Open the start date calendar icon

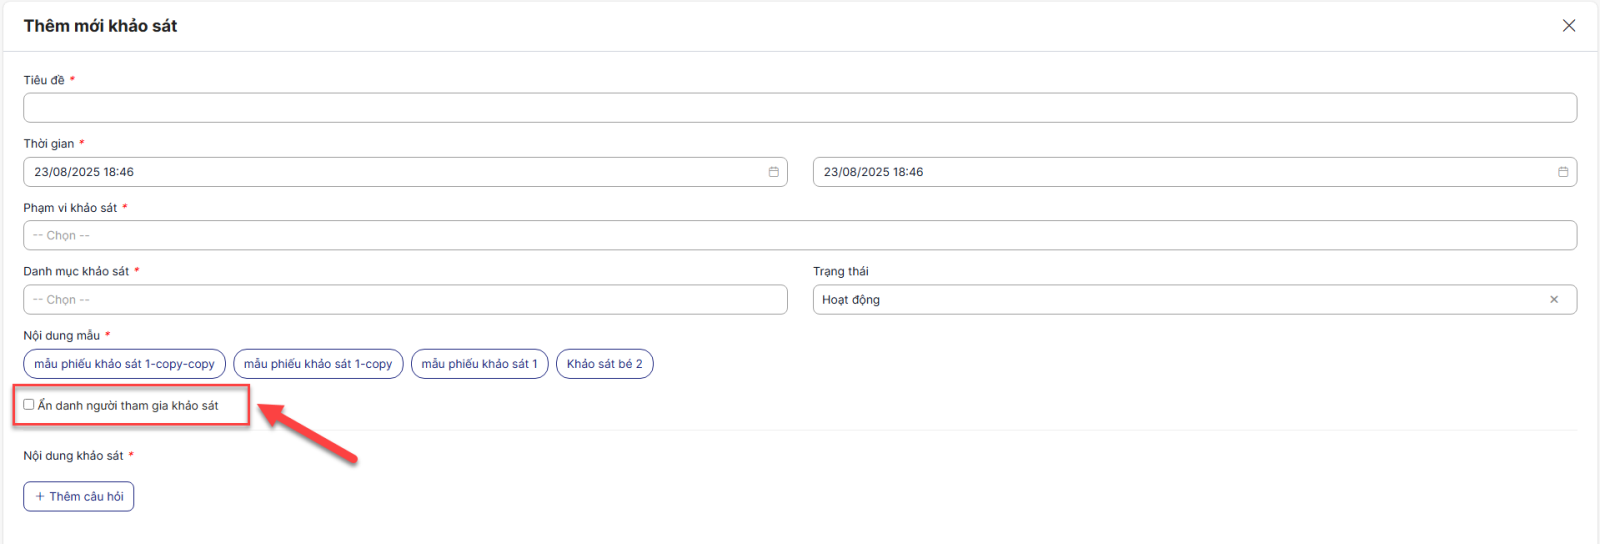(773, 172)
